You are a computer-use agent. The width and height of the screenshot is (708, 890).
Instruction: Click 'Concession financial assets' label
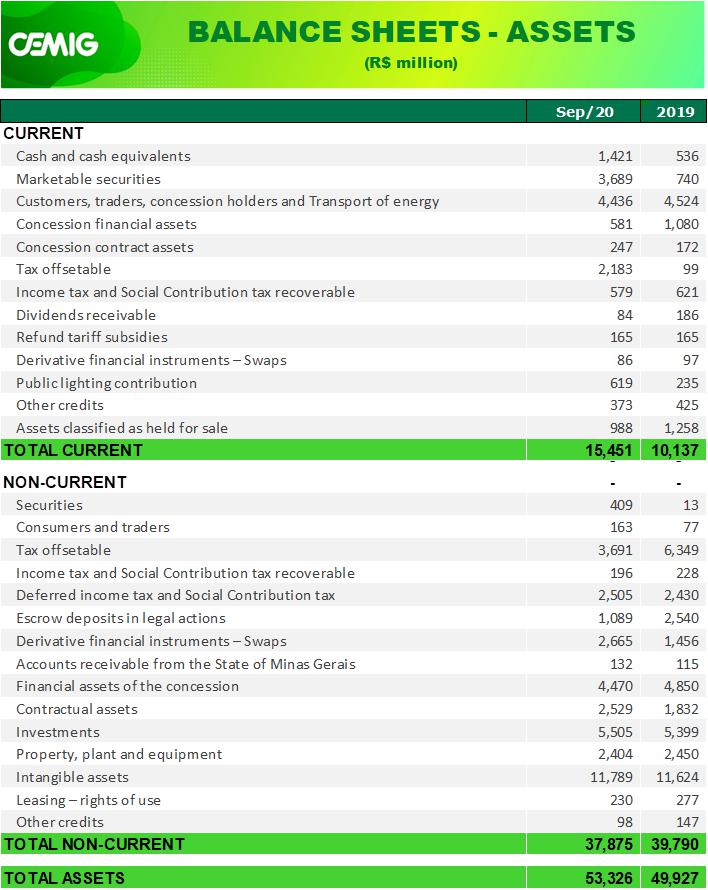(106, 224)
